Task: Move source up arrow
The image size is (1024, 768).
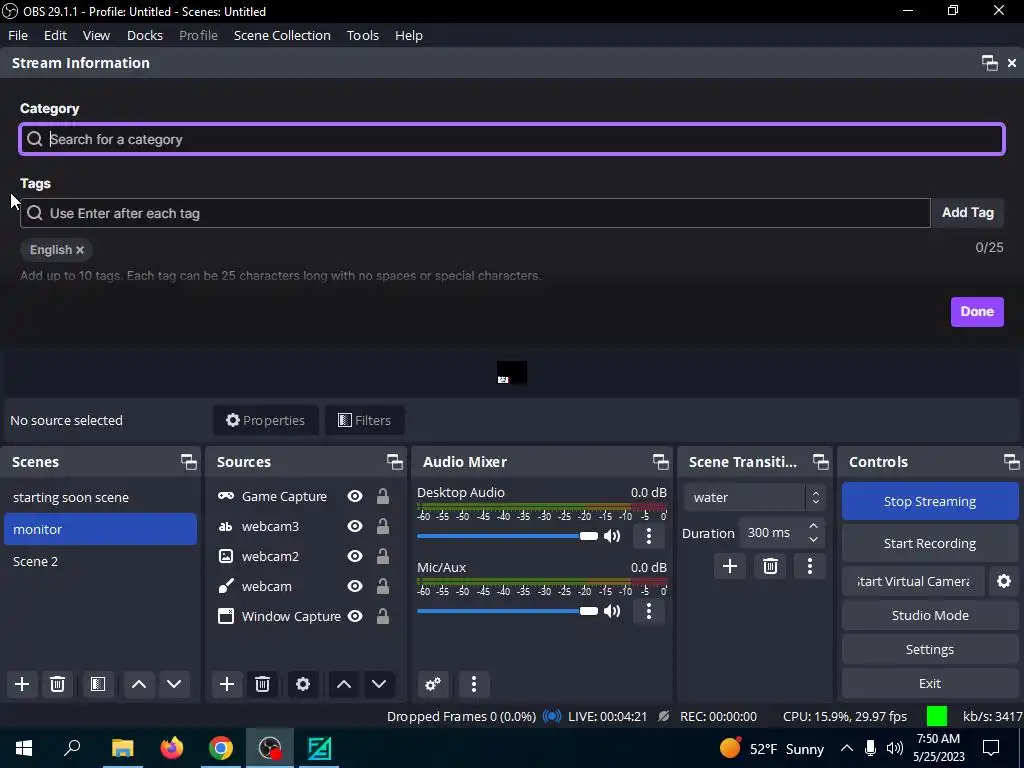Action: [x=344, y=684]
